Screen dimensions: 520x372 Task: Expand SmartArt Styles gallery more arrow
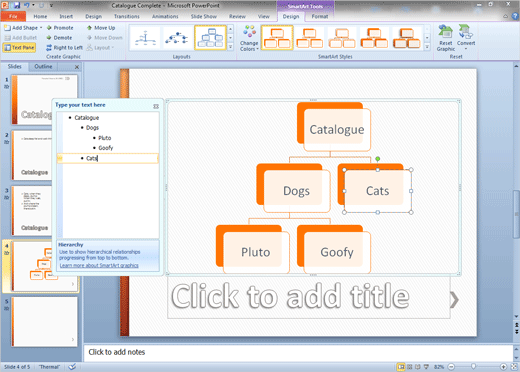tap(427, 47)
